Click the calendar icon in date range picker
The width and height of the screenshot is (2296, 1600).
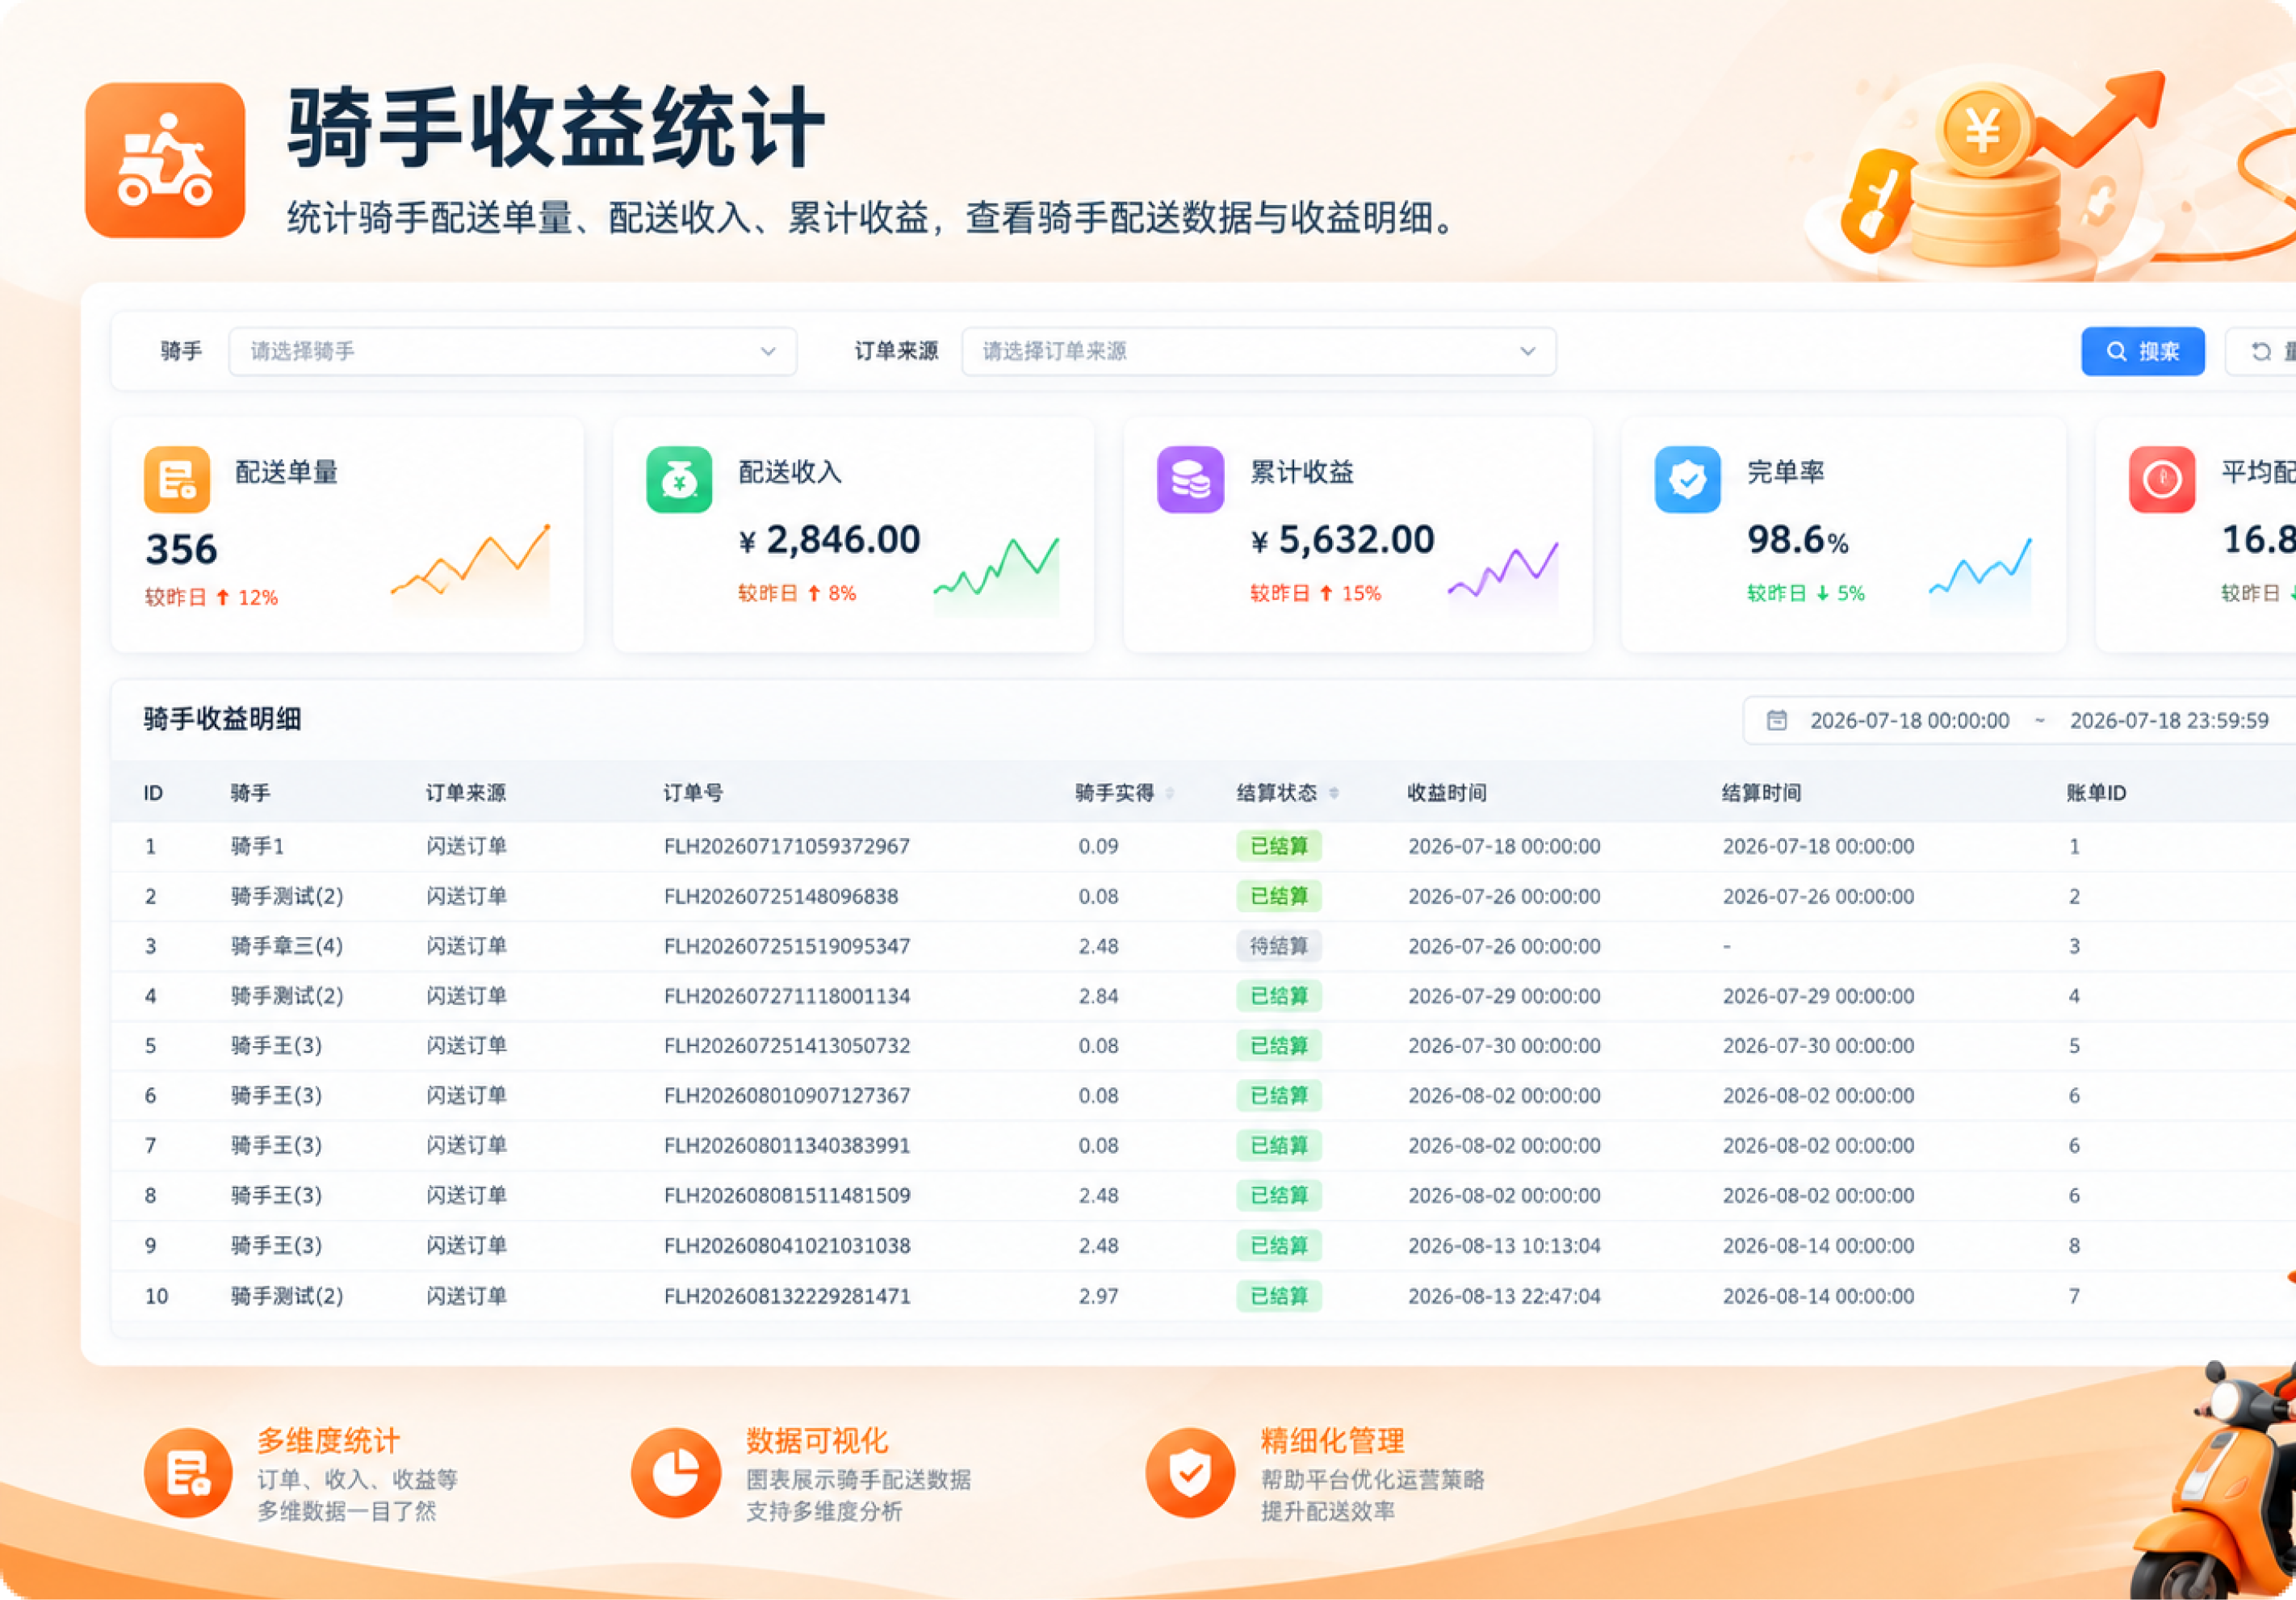1776,720
